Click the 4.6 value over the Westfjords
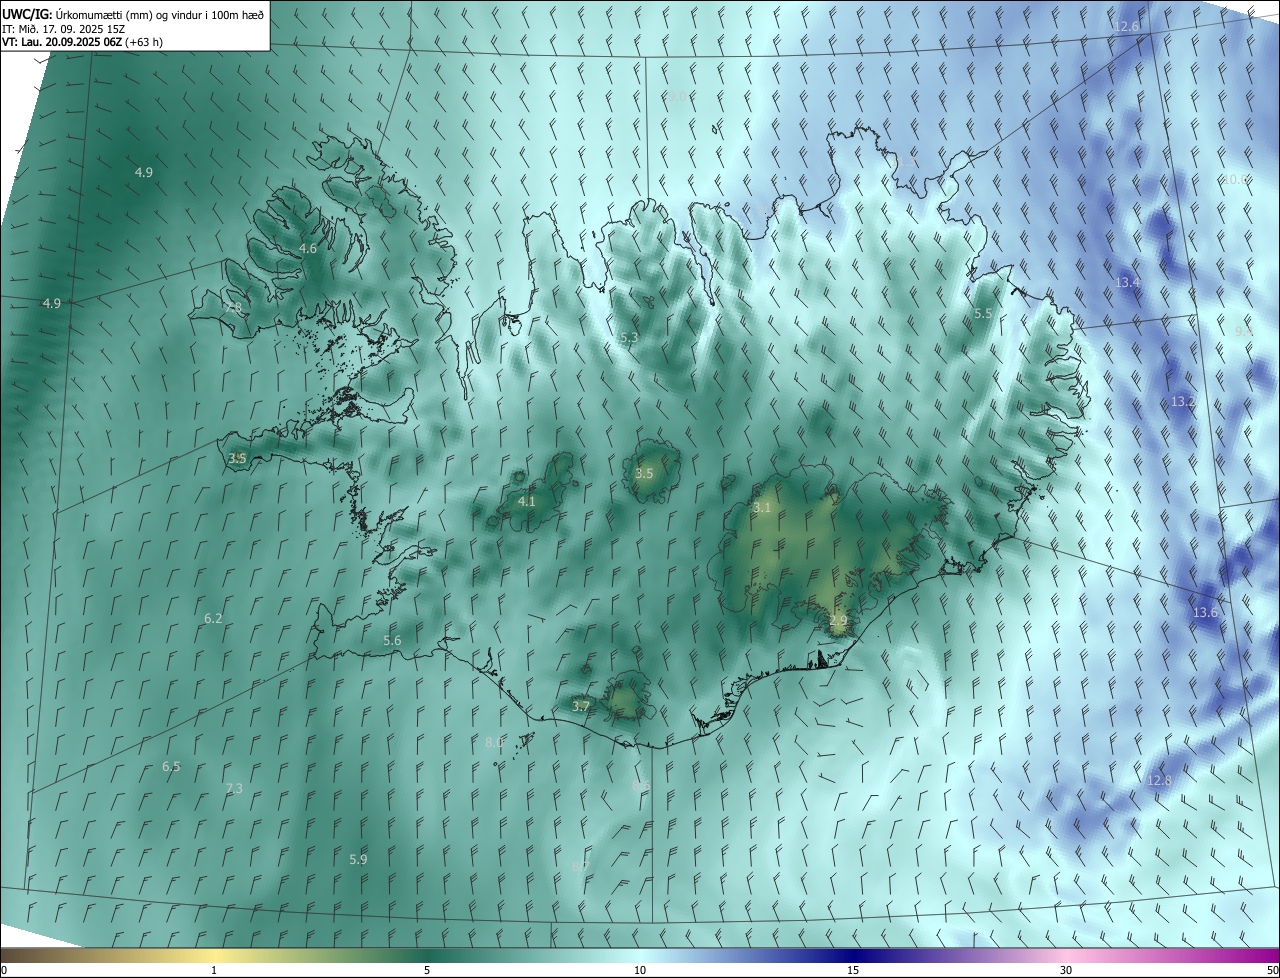The image size is (1280, 978). point(308,248)
